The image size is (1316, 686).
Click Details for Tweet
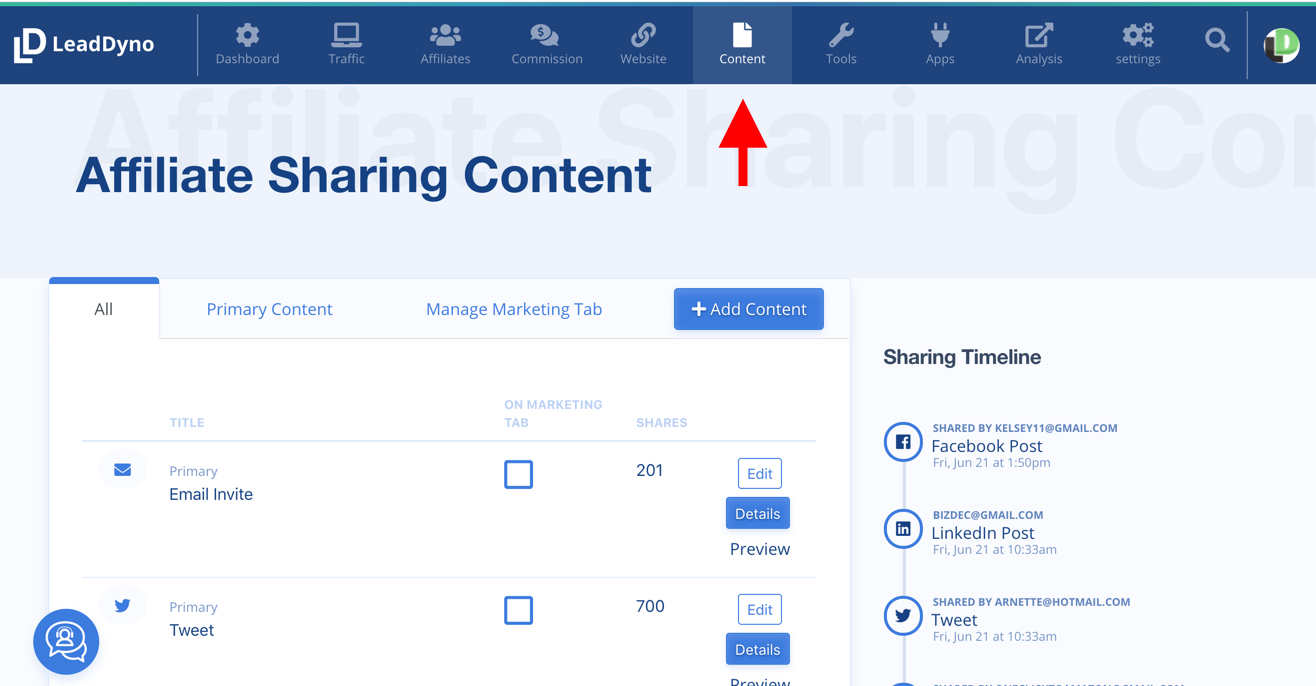(758, 649)
